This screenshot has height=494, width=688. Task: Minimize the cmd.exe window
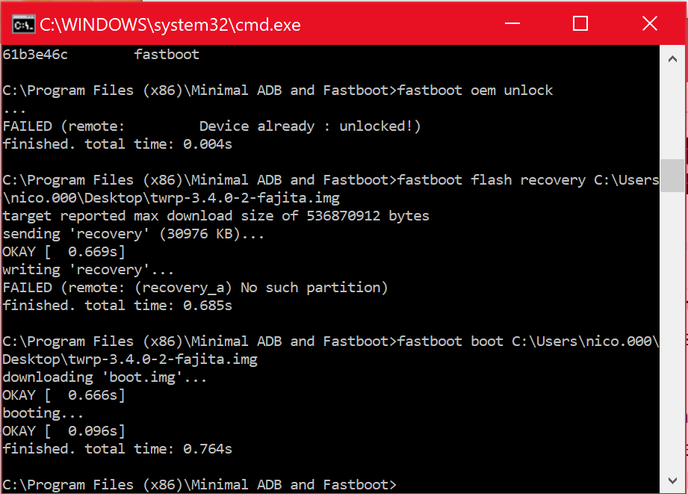[512, 23]
